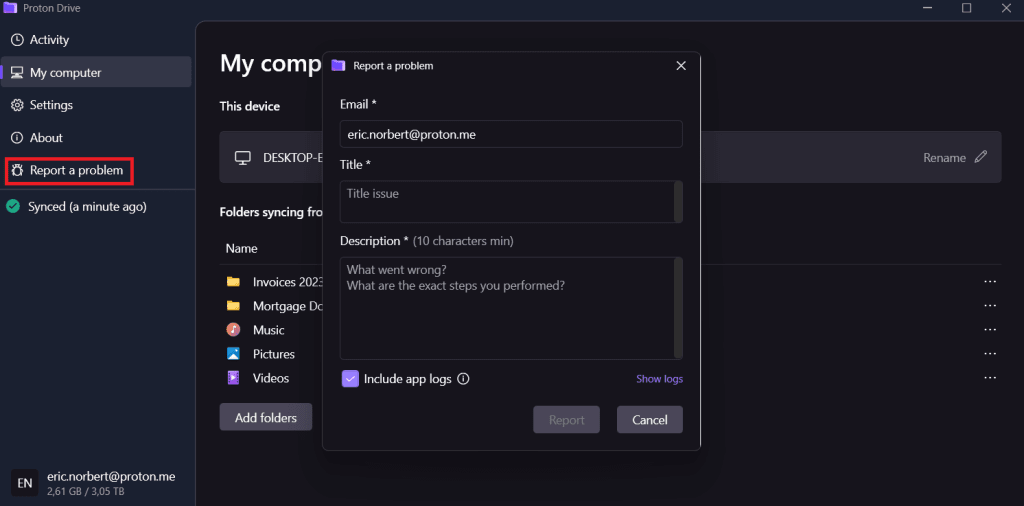
Task: Click the Settings gear icon
Action: click(18, 105)
